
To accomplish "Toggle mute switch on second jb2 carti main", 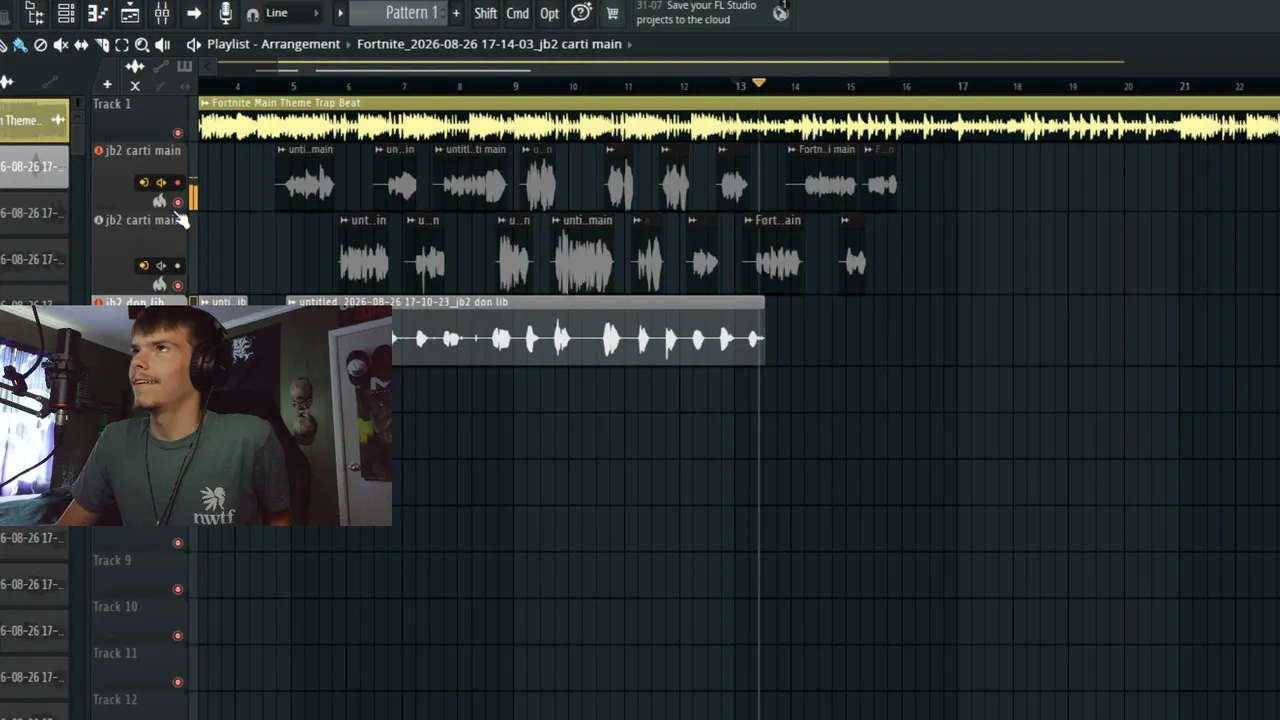I will 178,287.
